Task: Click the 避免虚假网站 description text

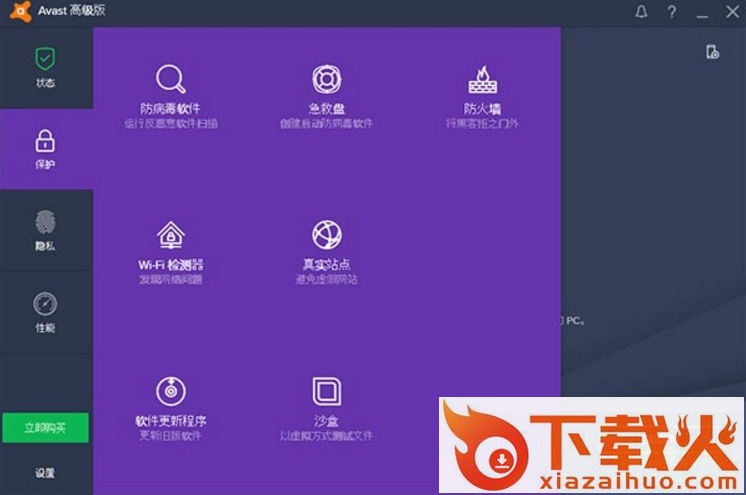Action: [x=326, y=279]
